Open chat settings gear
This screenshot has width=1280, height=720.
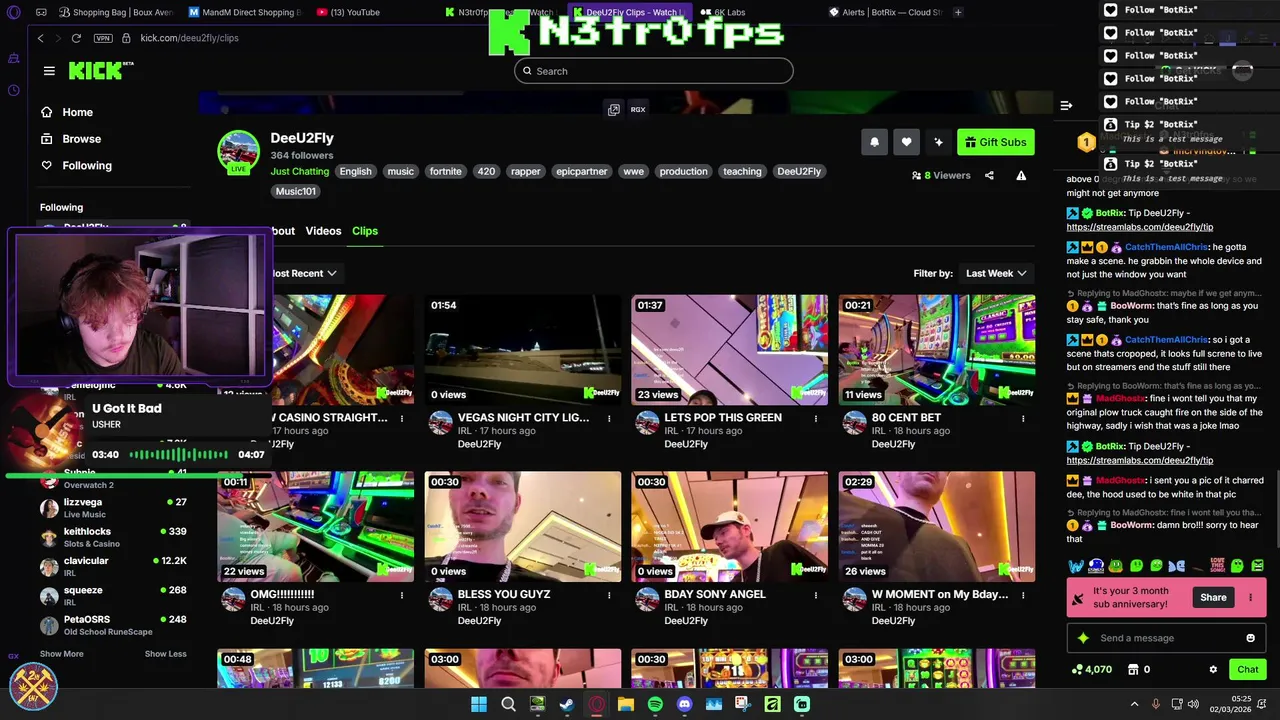click(x=1213, y=670)
